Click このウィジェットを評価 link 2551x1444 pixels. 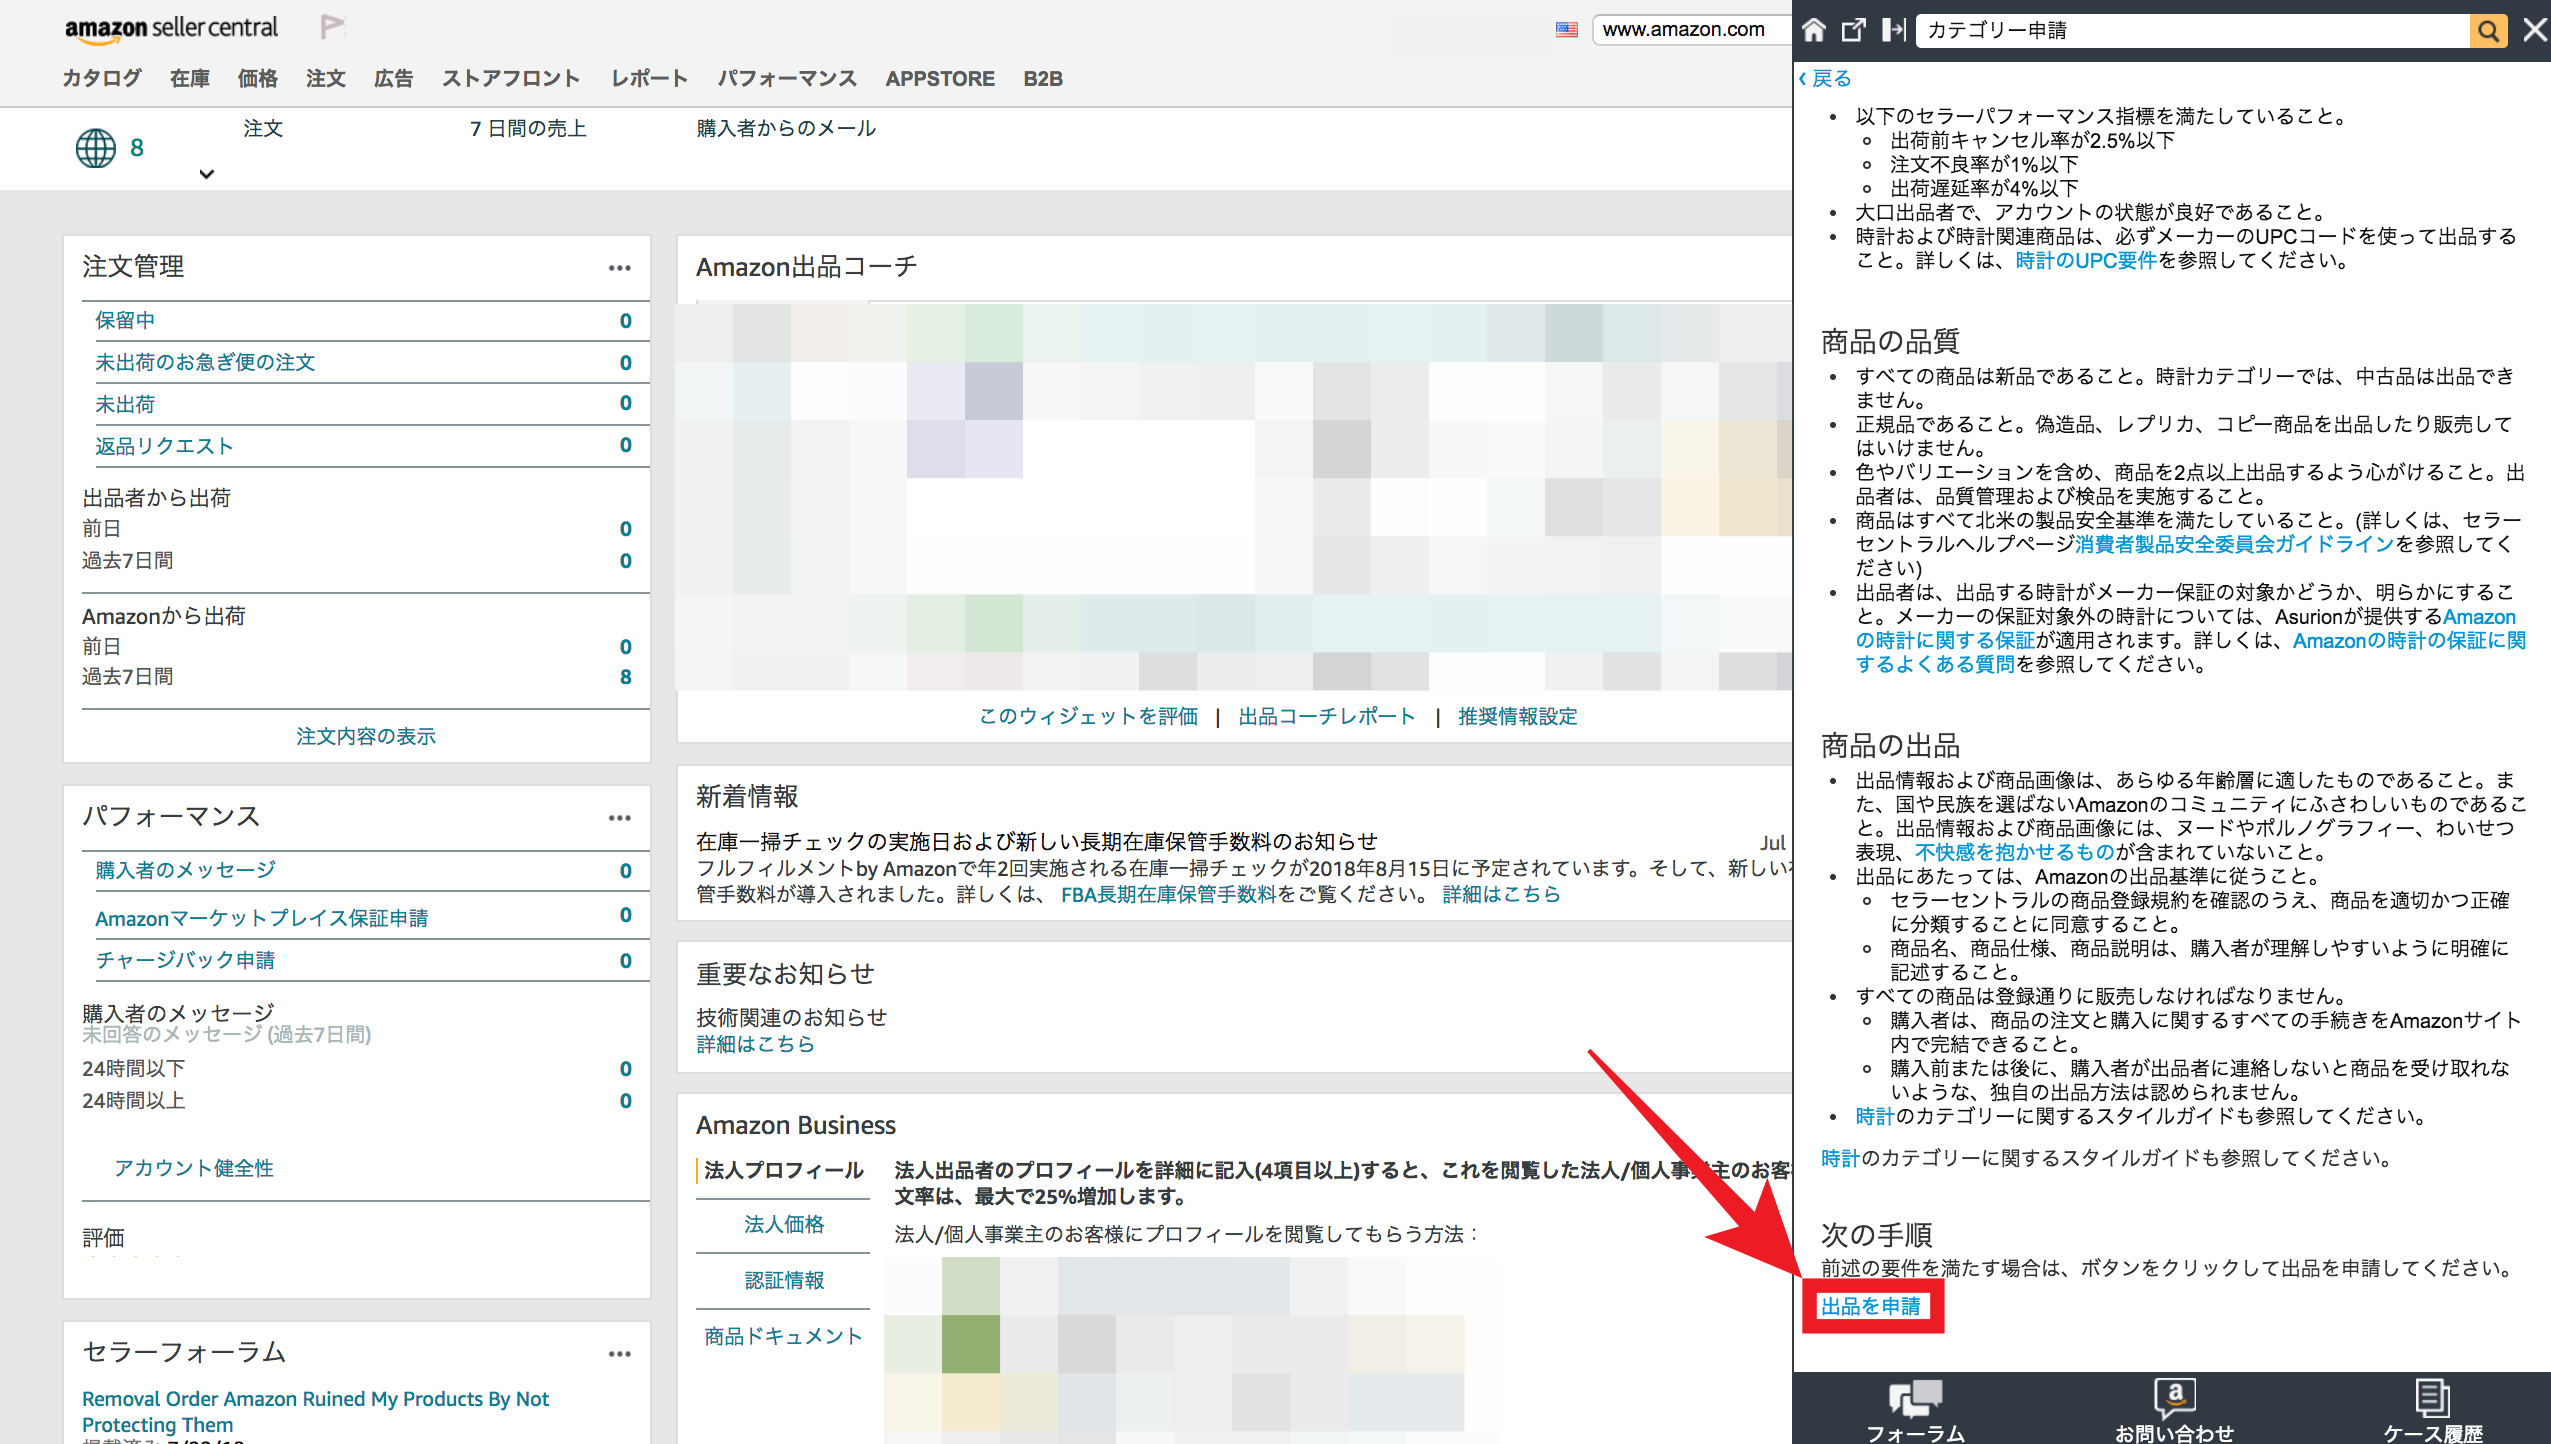[x=1088, y=717]
